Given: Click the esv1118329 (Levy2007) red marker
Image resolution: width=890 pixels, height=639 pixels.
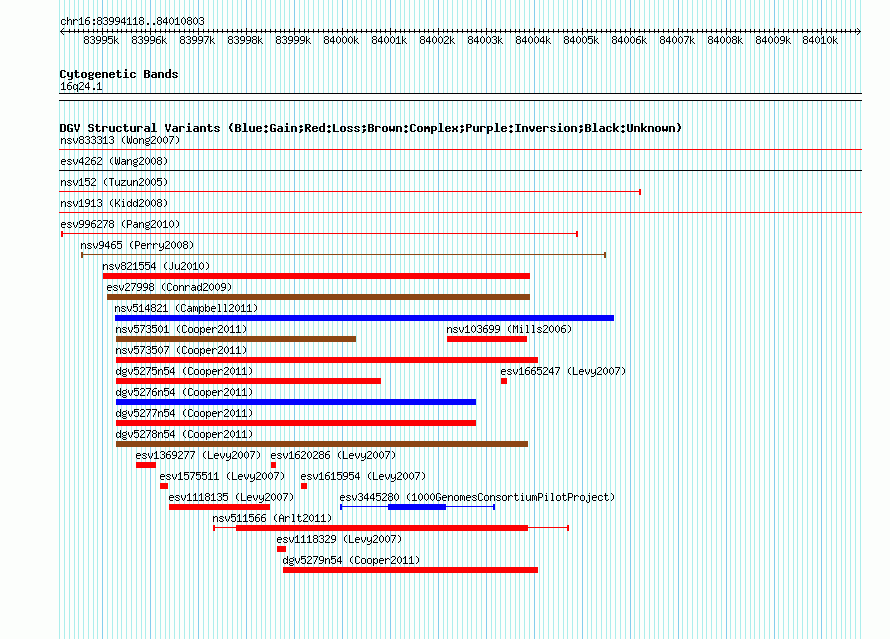Looking at the screenshot, I should pos(282,549).
